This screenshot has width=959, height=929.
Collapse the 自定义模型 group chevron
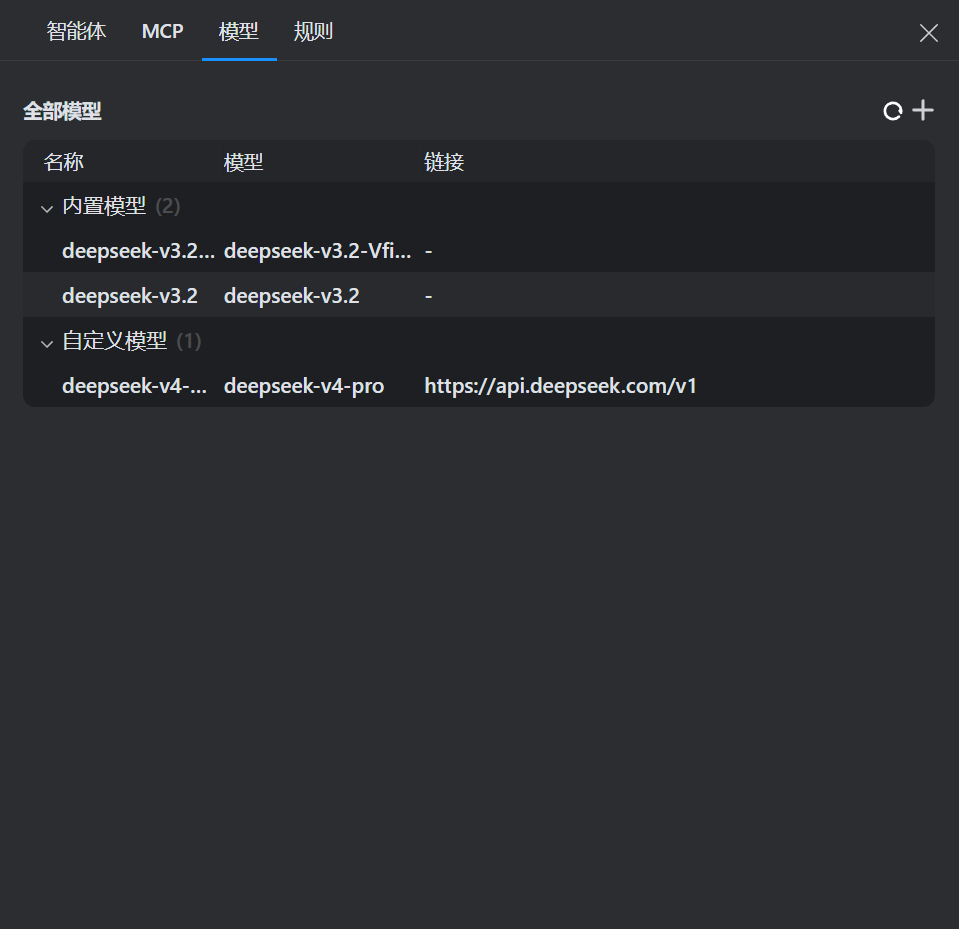click(x=47, y=344)
